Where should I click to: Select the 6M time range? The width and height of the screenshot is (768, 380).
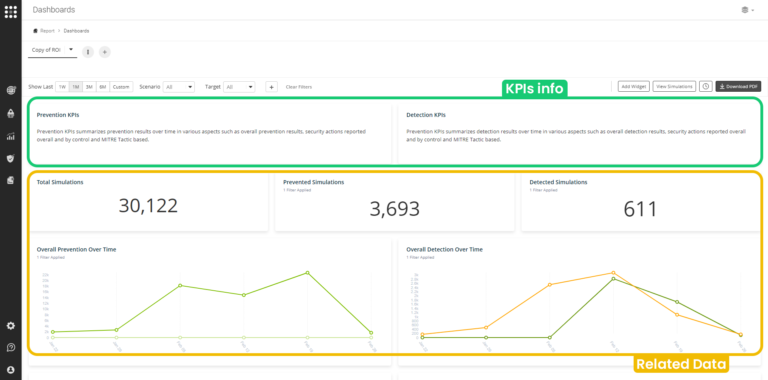pos(103,87)
